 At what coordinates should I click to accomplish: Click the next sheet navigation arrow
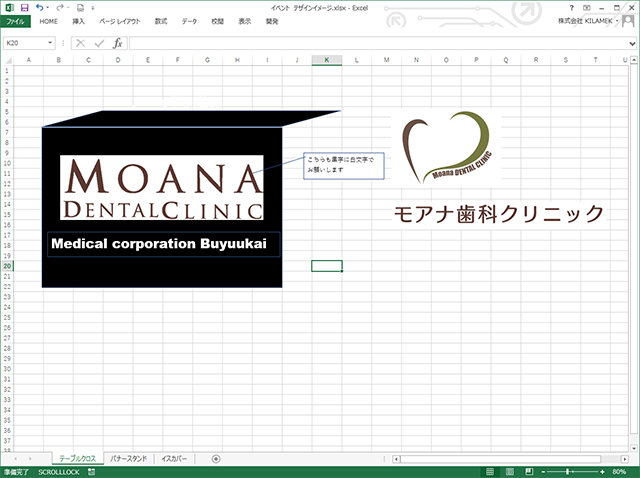click(x=30, y=459)
